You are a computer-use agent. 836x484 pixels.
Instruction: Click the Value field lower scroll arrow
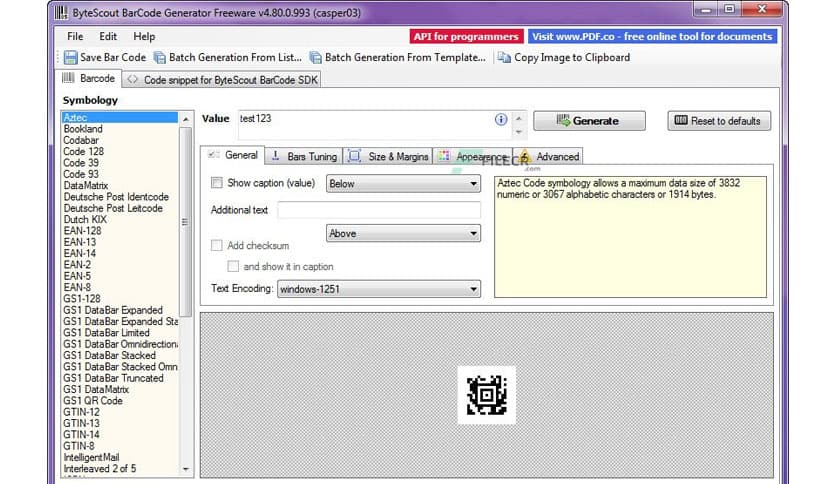518,132
